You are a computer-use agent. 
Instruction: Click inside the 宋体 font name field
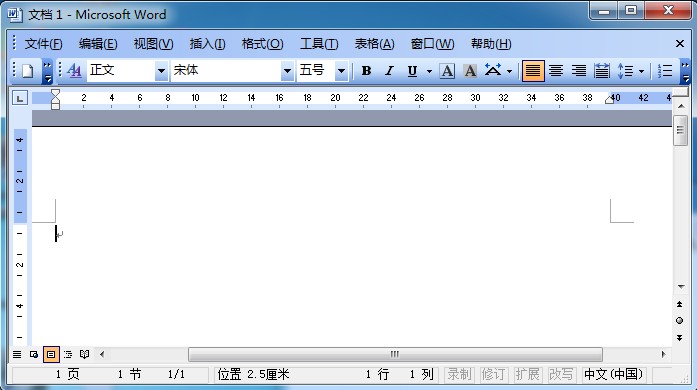pos(226,71)
